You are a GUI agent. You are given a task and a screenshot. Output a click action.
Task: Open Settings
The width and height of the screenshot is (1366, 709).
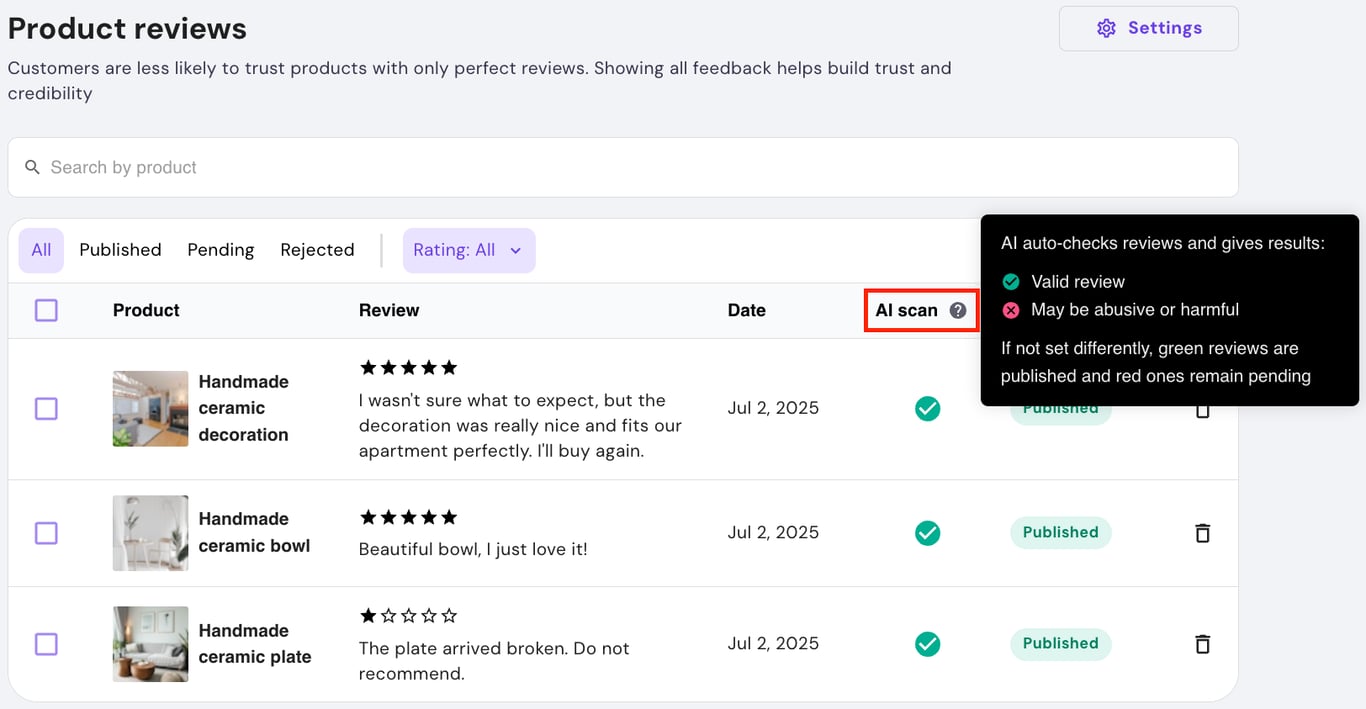1148,28
